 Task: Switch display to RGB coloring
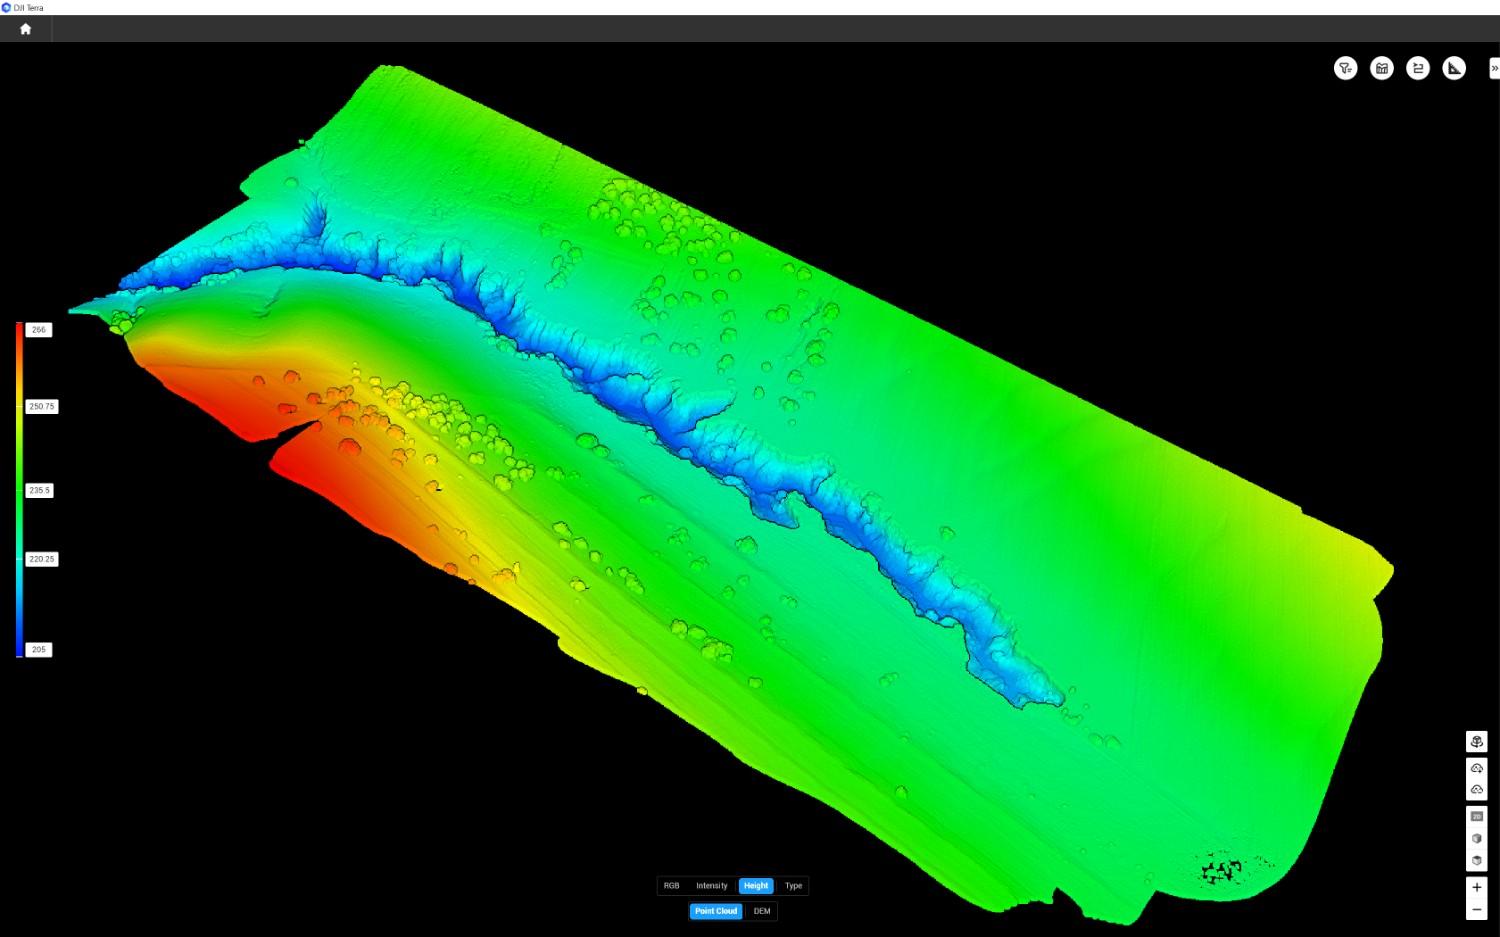click(671, 886)
